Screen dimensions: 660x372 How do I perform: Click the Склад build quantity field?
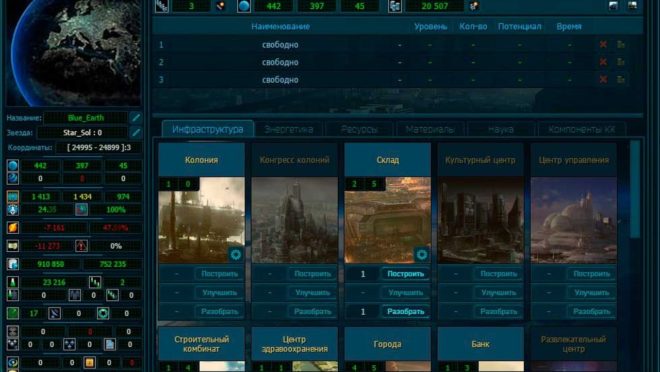click(363, 274)
